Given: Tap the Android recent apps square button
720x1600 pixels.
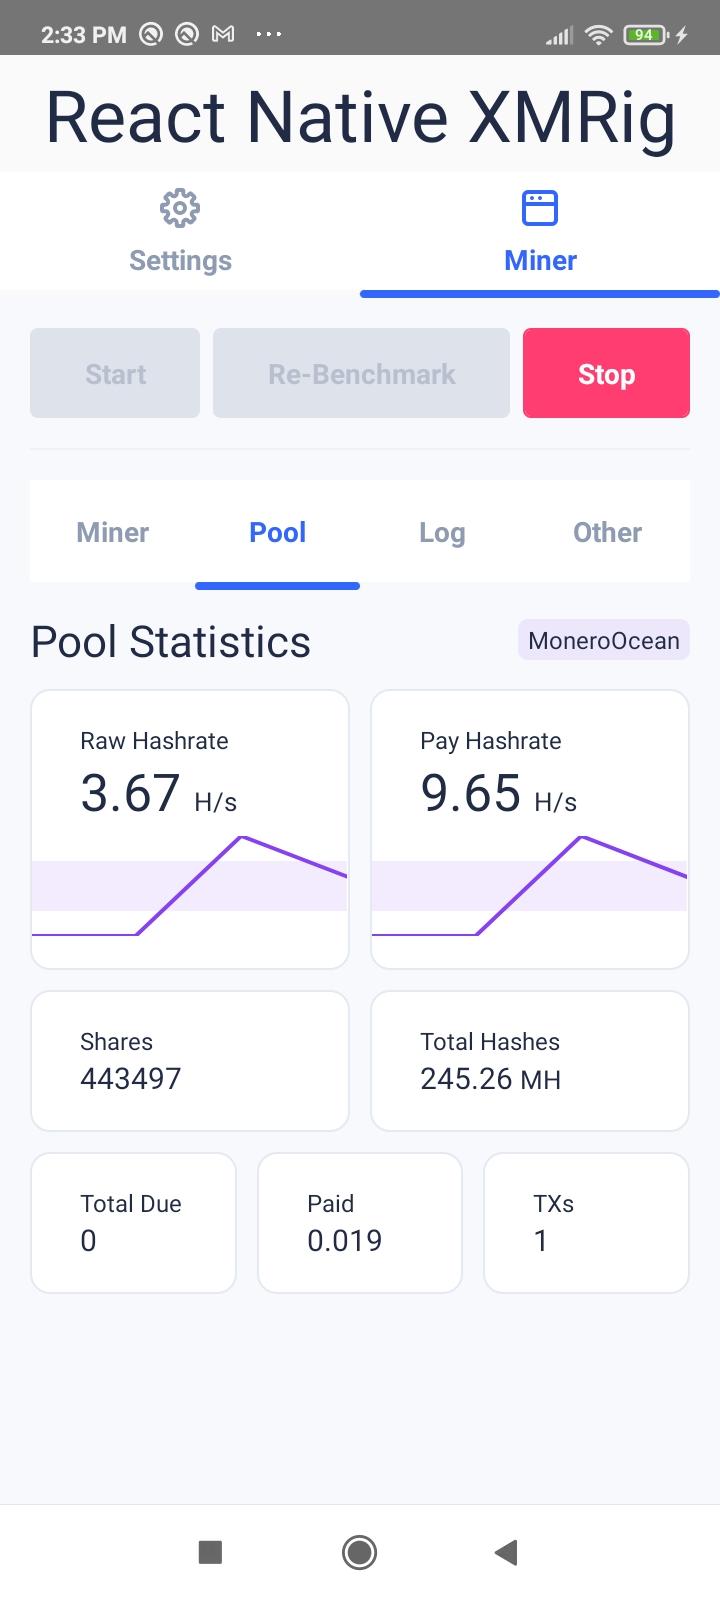Looking at the screenshot, I should (210, 1552).
